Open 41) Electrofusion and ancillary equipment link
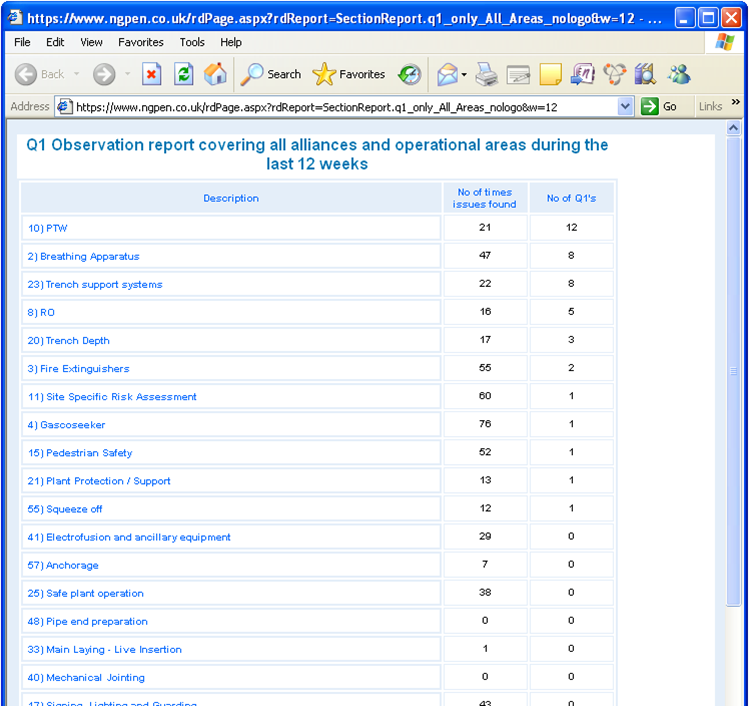This screenshot has width=749, height=706. point(129,537)
